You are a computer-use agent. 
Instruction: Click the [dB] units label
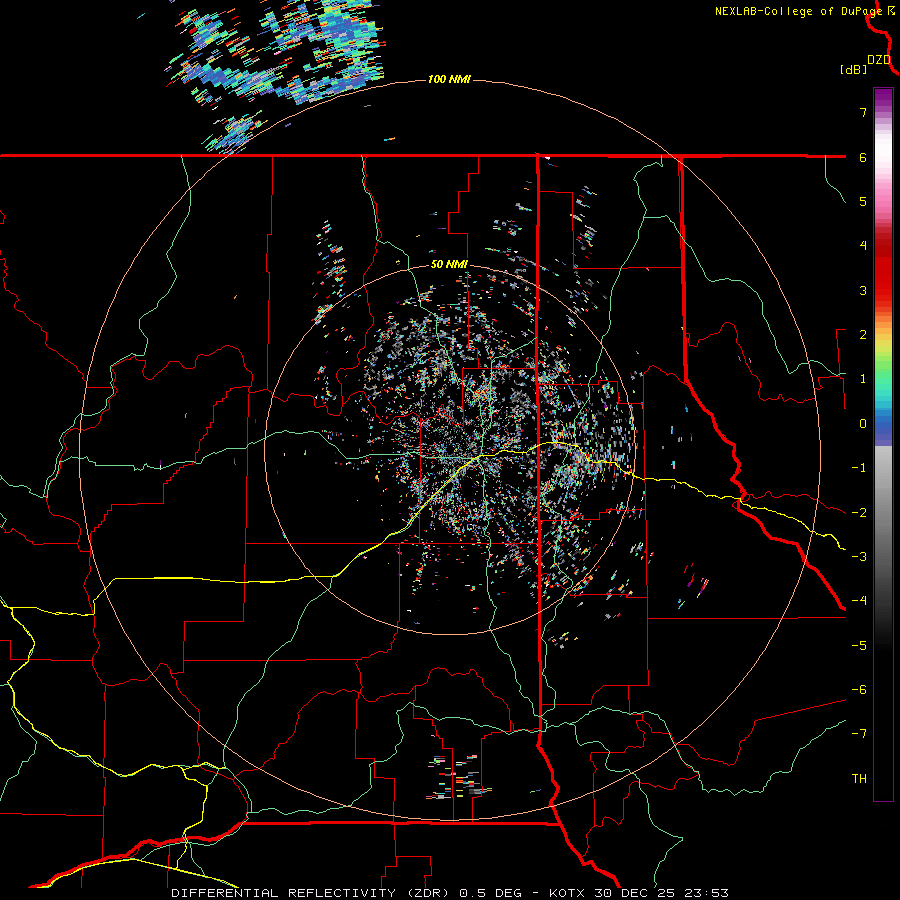854,70
